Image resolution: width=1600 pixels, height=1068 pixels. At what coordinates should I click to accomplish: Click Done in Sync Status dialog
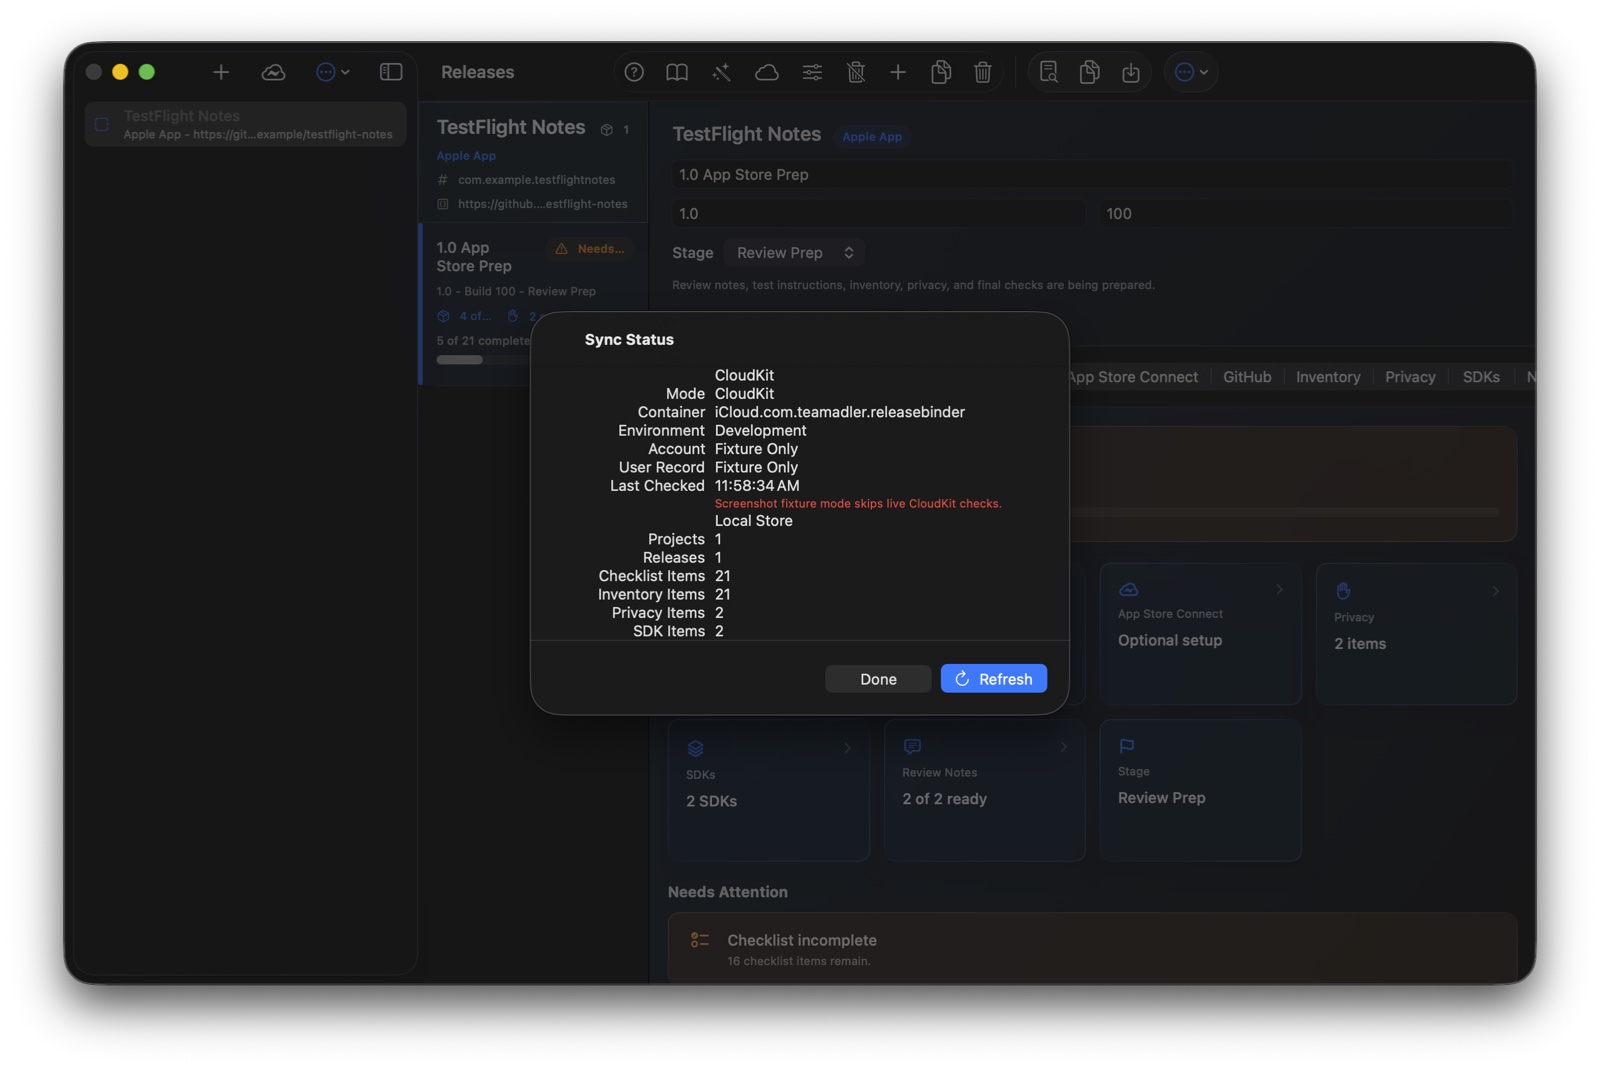[878, 679]
